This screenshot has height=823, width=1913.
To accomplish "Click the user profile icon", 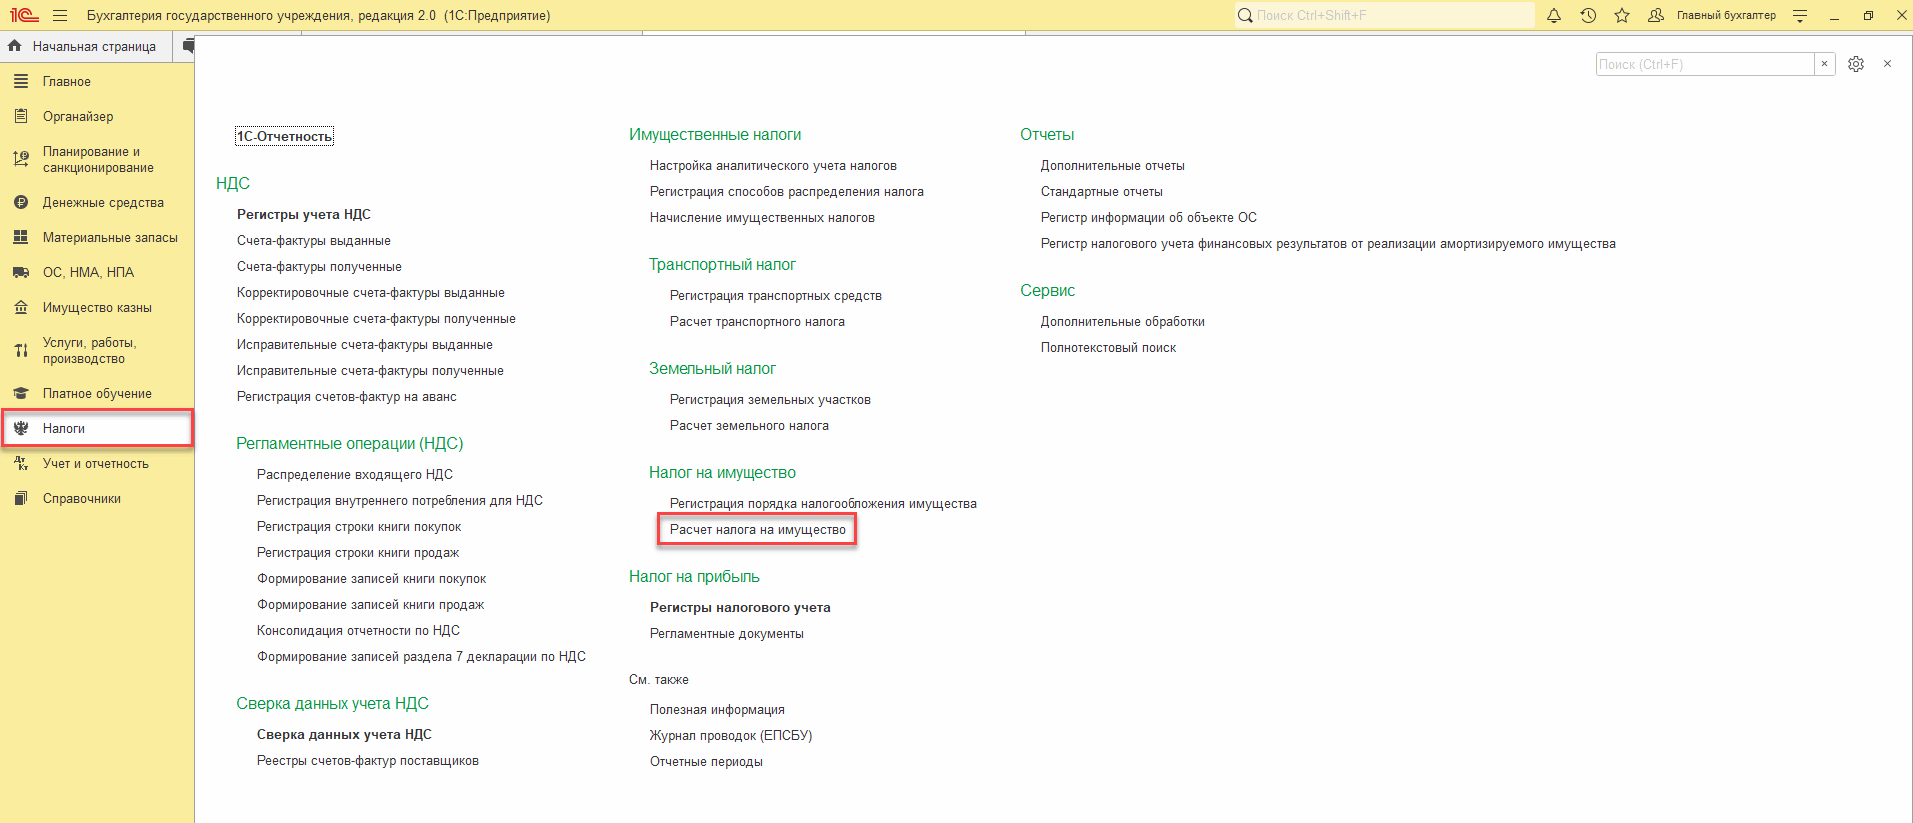I will (1656, 15).
